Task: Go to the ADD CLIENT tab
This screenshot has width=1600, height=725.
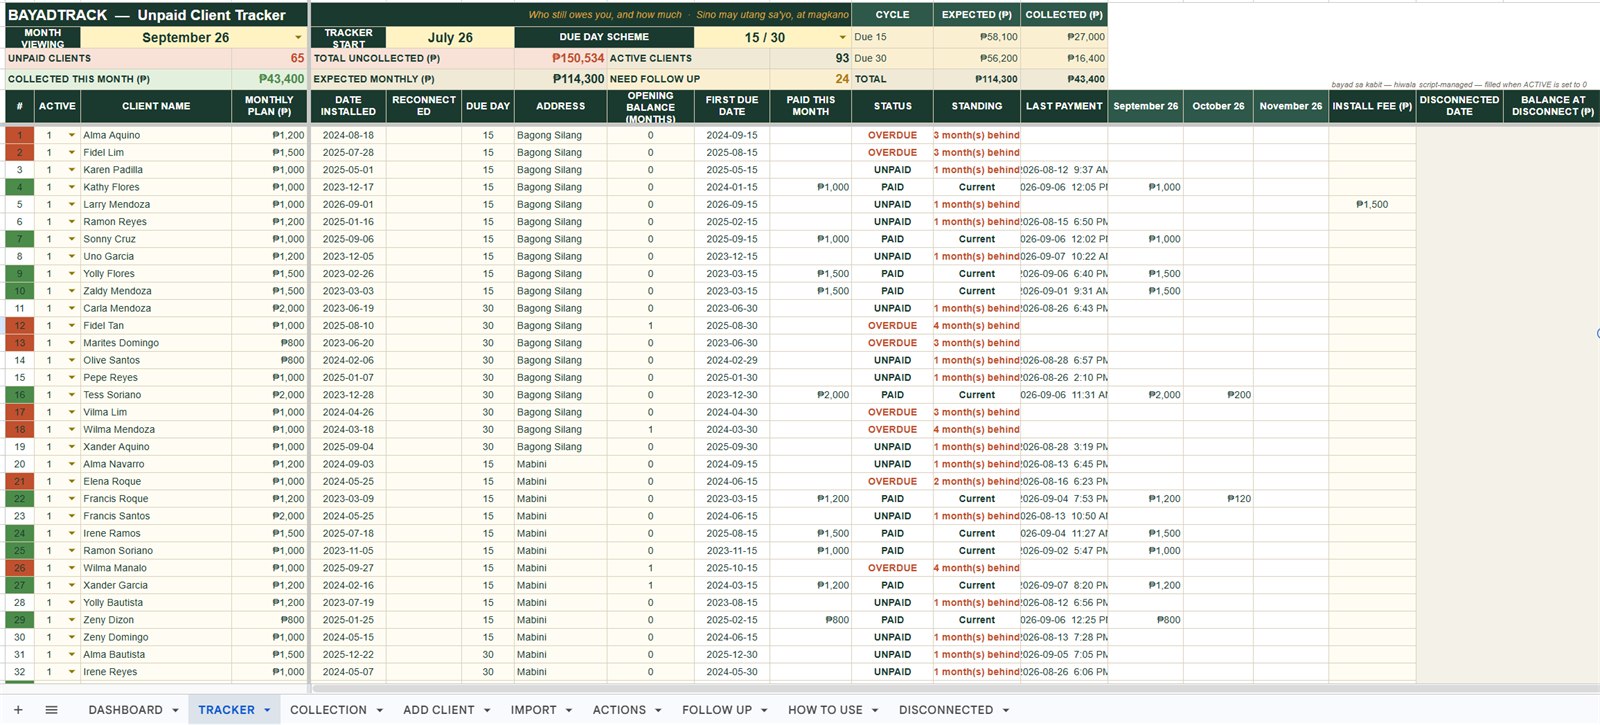Action: (x=438, y=710)
